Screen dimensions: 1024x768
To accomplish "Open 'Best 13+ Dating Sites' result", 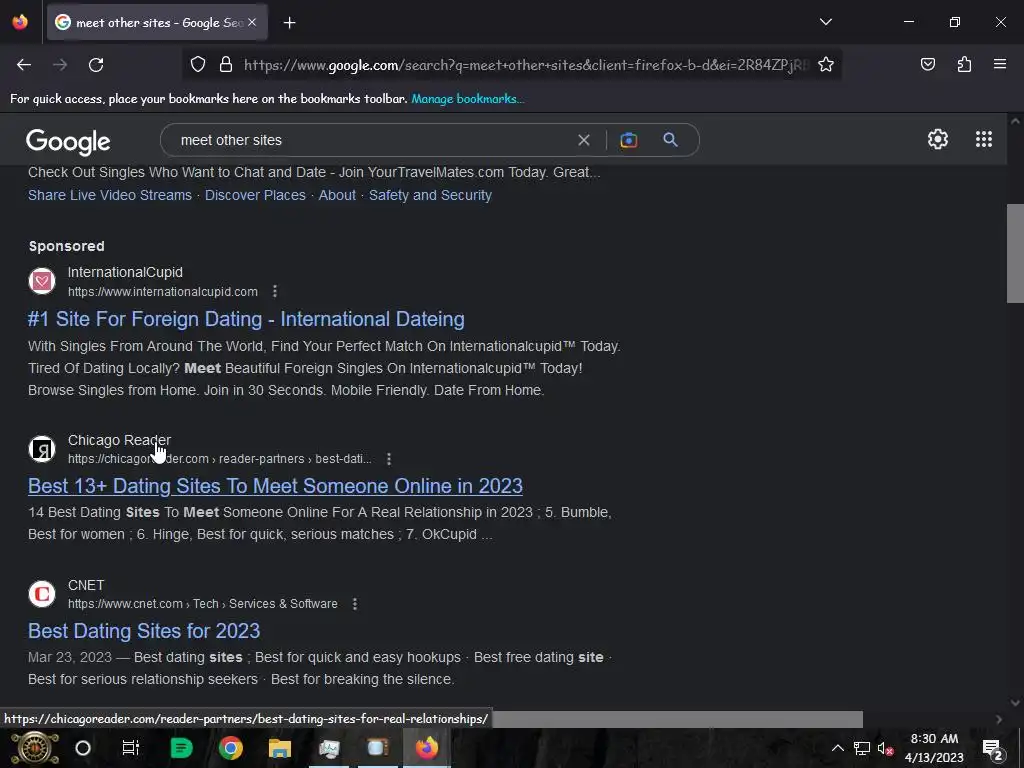I will click(x=276, y=487).
